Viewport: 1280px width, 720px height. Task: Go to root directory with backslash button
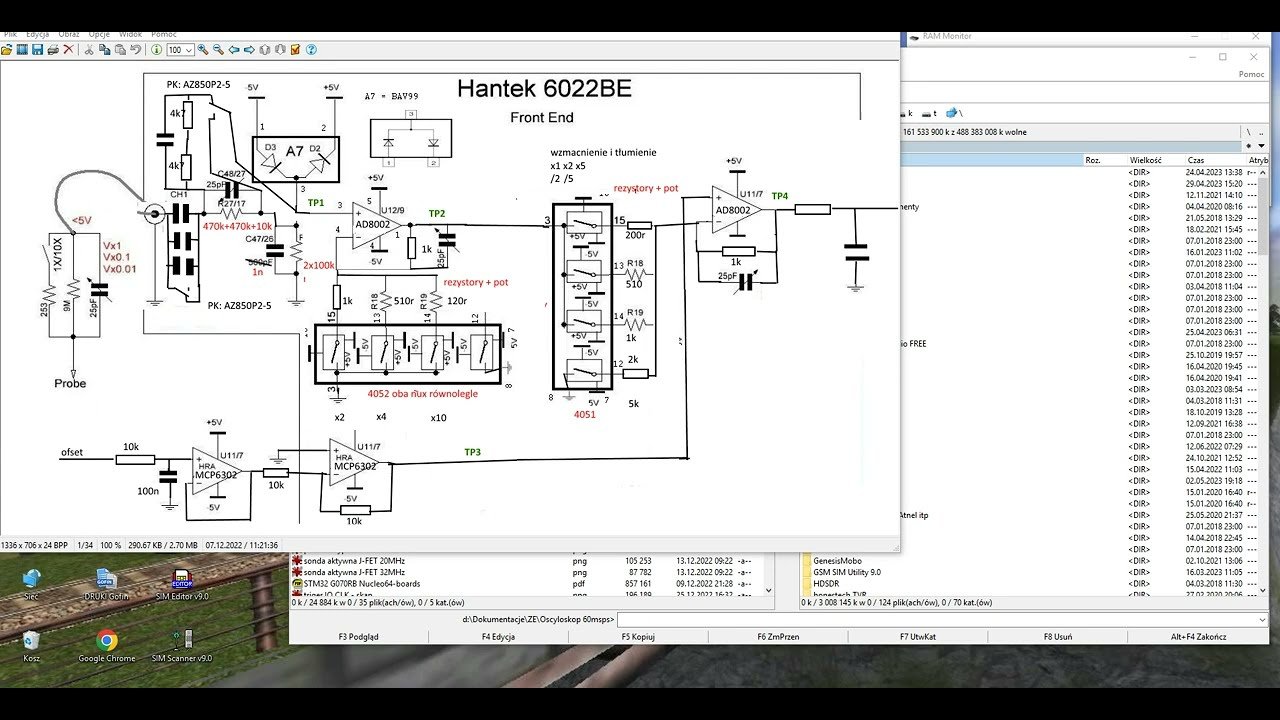(1248, 132)
